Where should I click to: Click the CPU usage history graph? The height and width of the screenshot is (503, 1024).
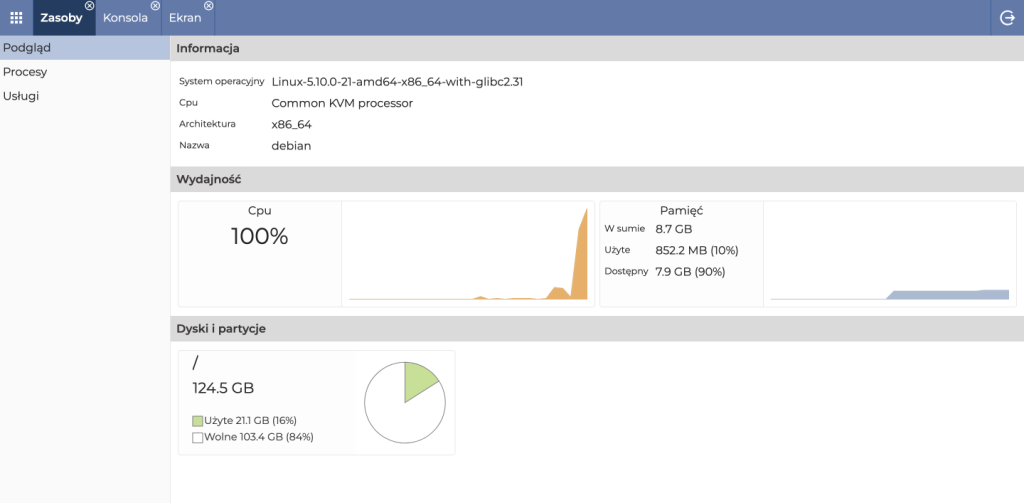pos(467,253)
